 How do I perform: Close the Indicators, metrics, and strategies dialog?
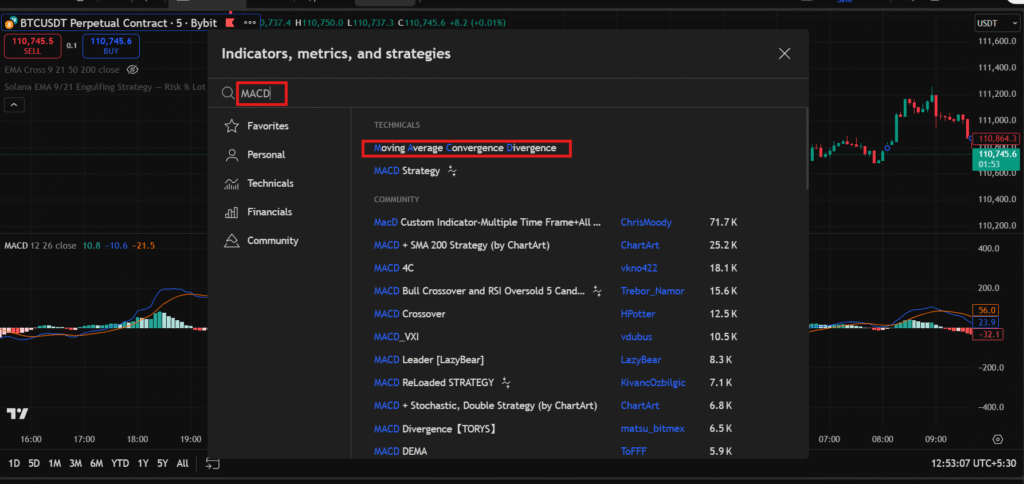click(x=784, y=54)
